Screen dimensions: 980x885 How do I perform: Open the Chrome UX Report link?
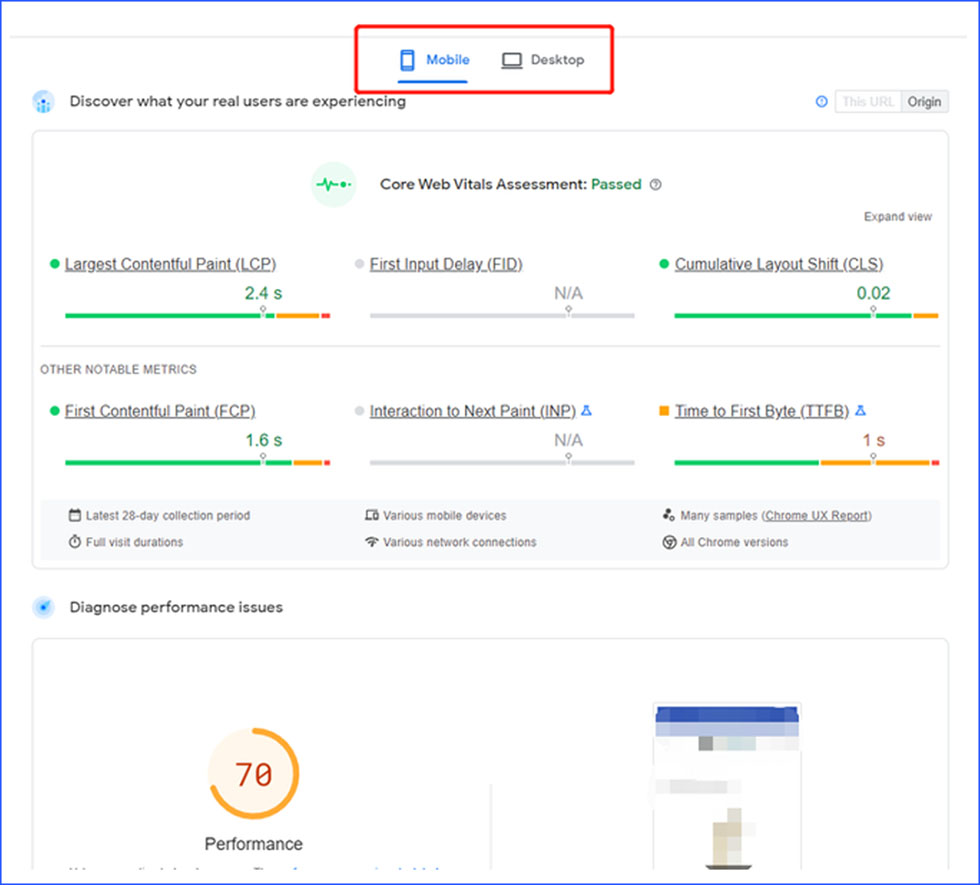(817, 516)
